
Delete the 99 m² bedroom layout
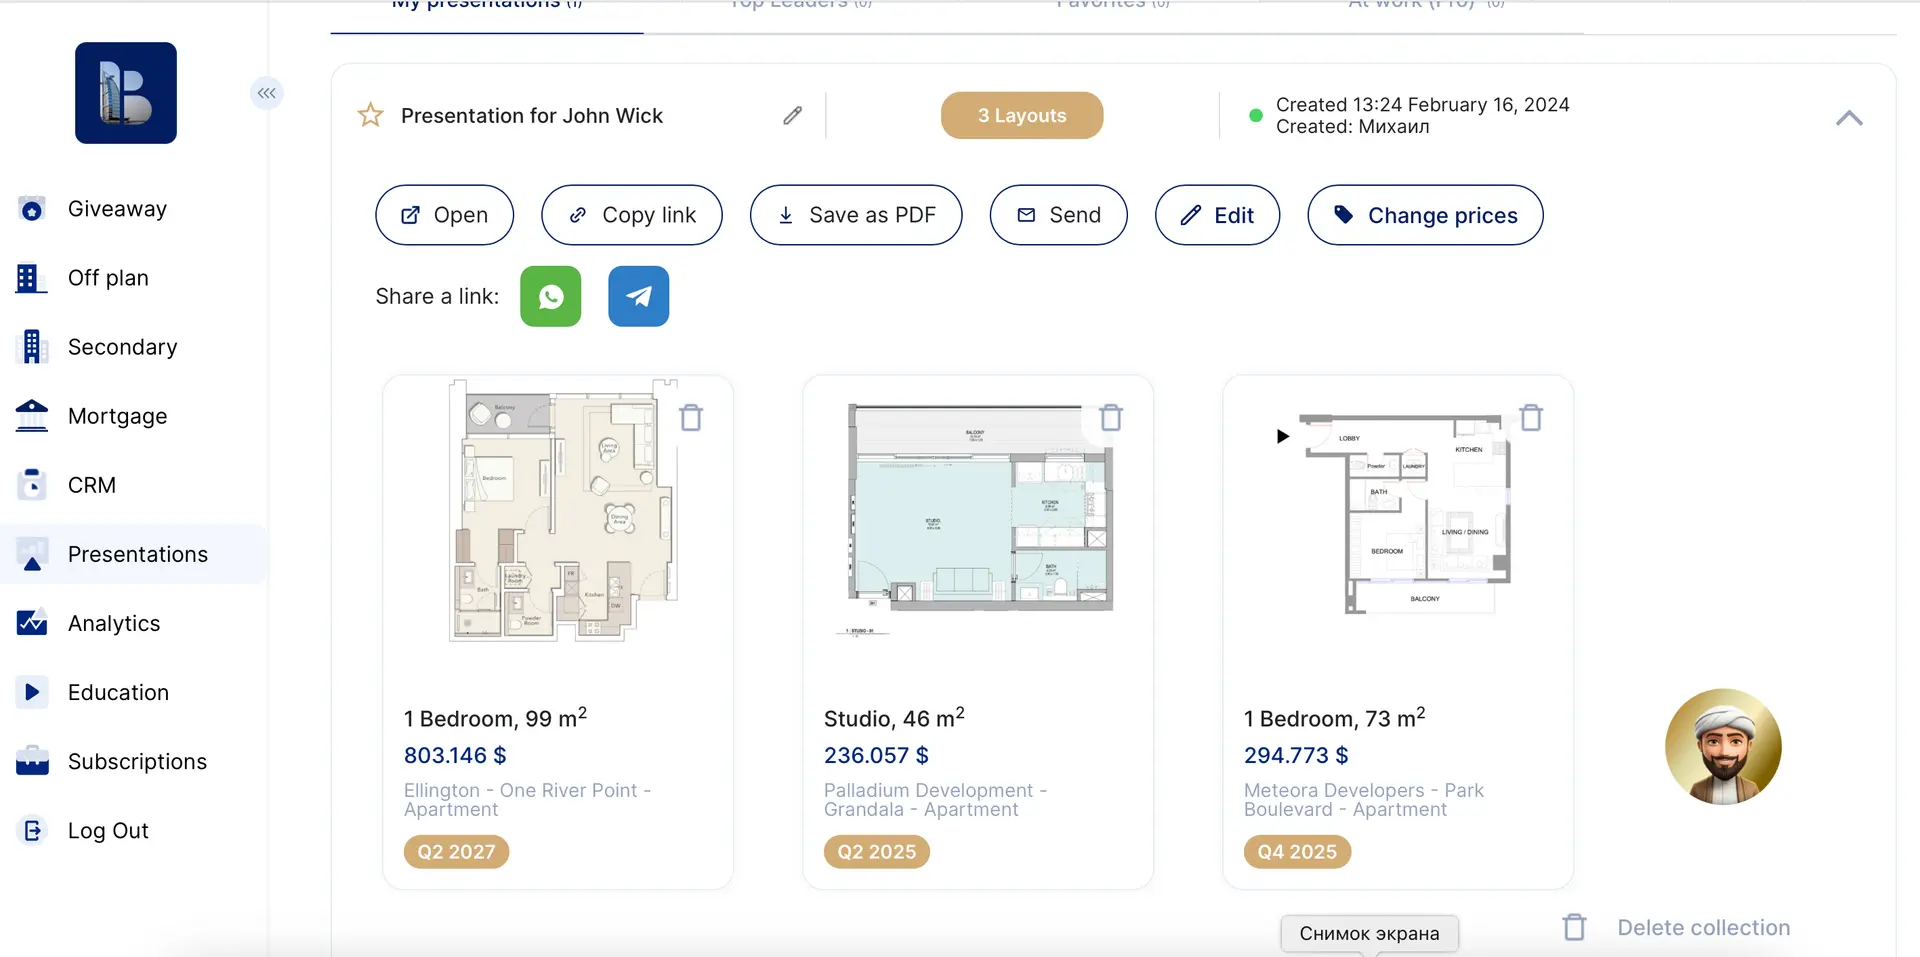tap(691, 417)
